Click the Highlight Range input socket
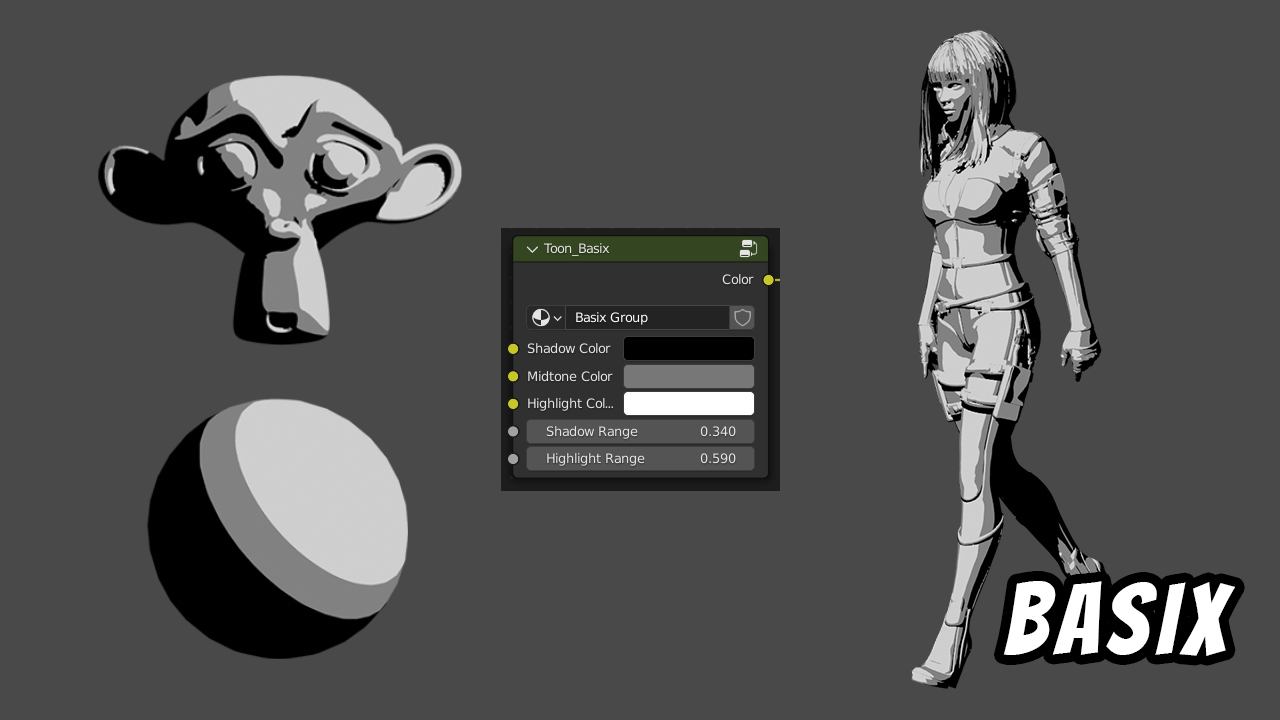1280x720 pixels. pos(513,458)
